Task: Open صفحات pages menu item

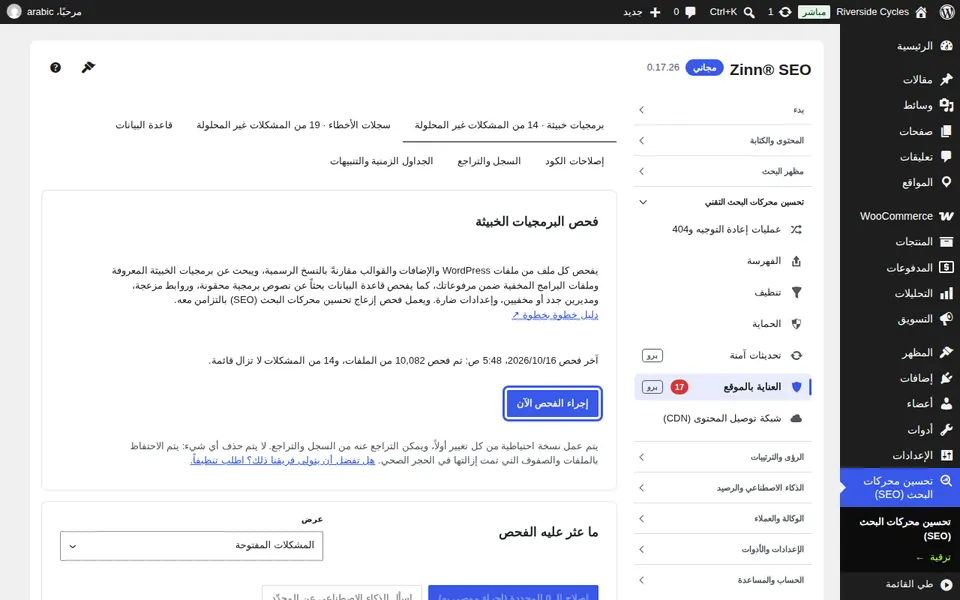Action: click(900, 131)
